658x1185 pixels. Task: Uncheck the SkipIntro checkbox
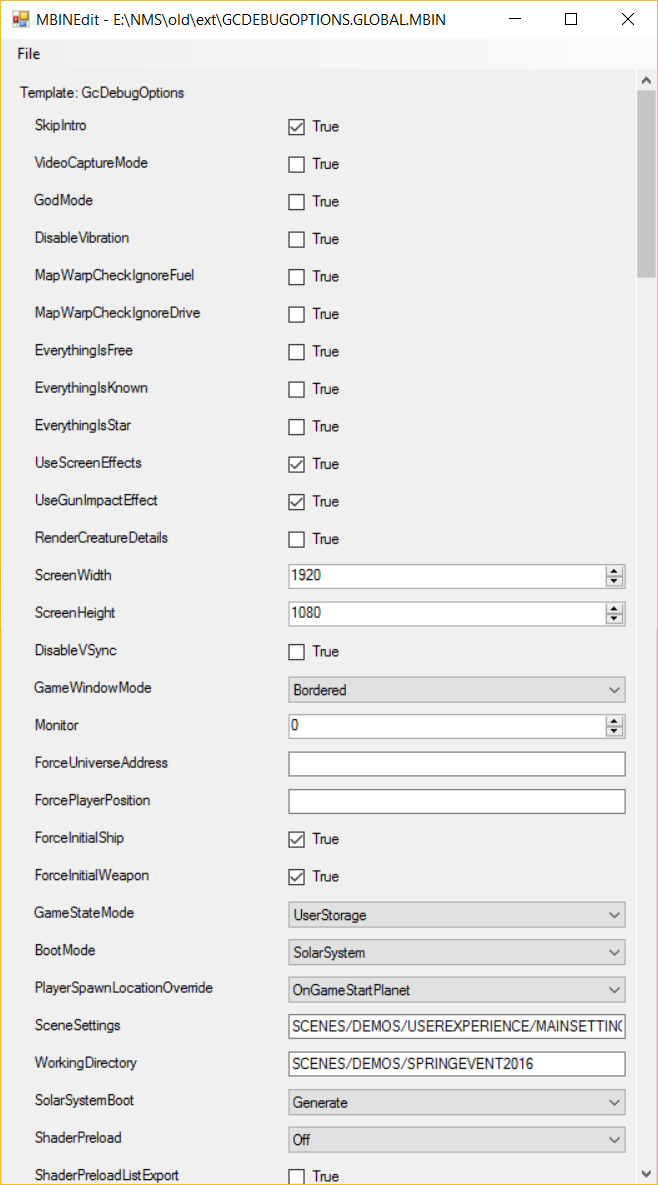point(296,126)
